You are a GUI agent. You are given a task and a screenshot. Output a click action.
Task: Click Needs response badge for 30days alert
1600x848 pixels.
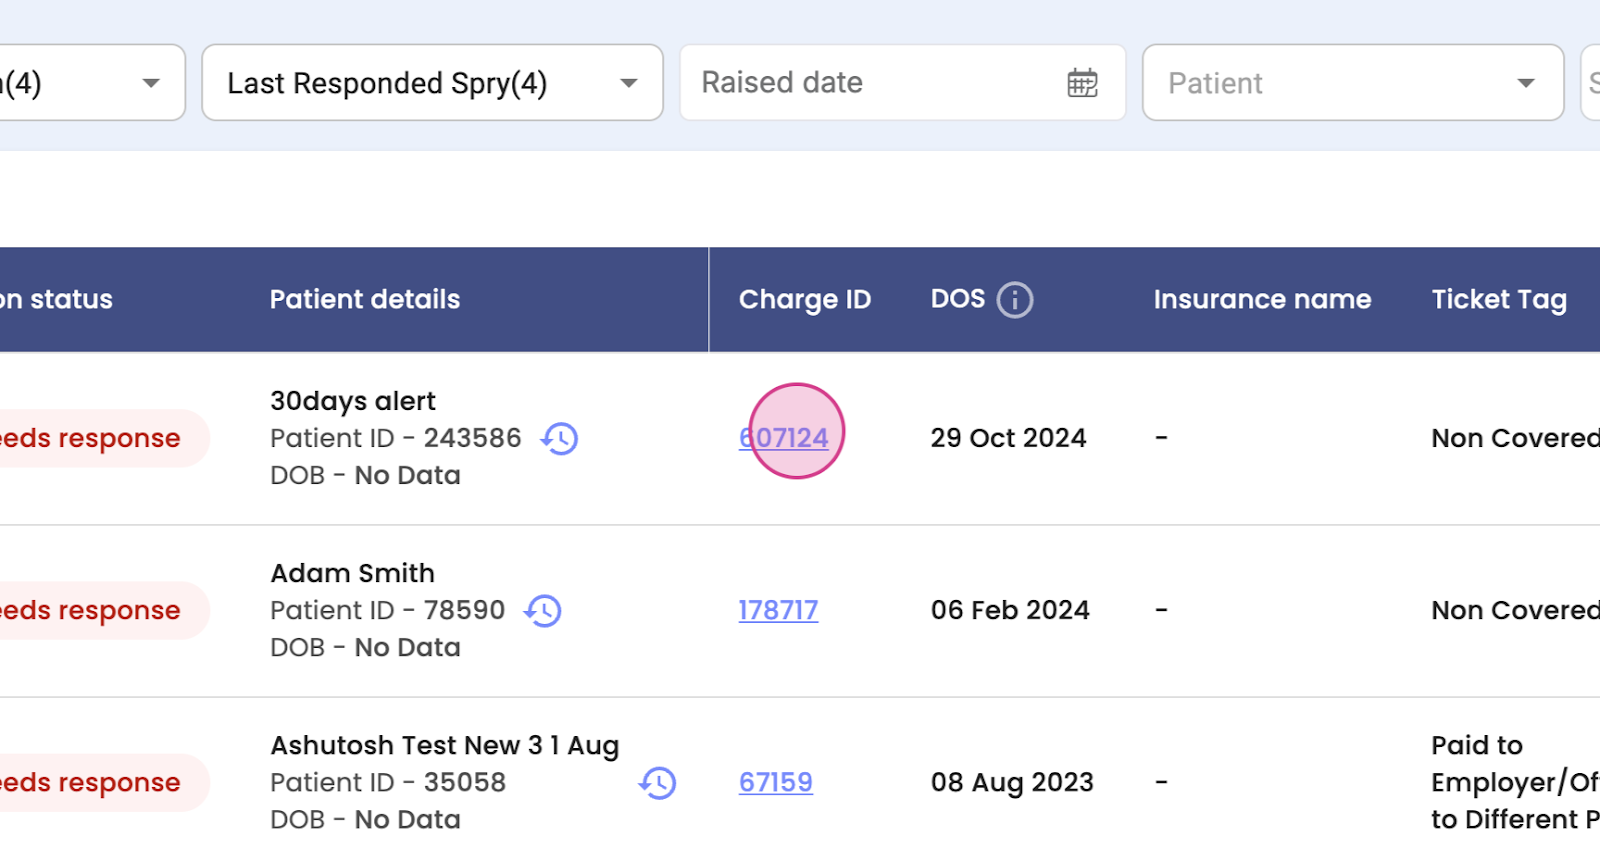click(95, 438)
